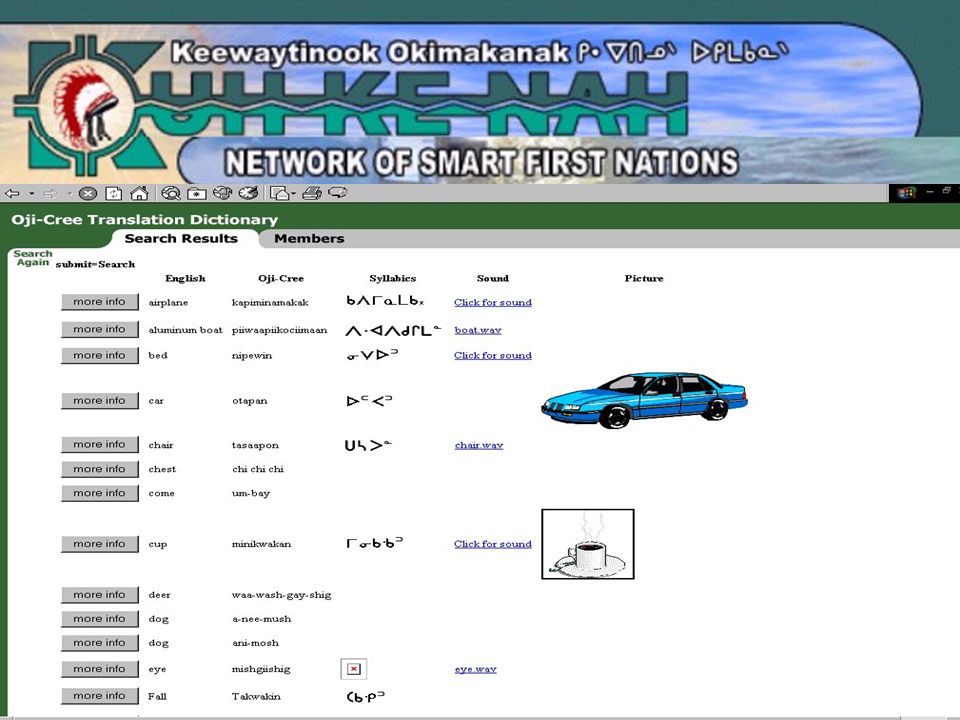
Task: Click more info for chest
Action: 99,470
